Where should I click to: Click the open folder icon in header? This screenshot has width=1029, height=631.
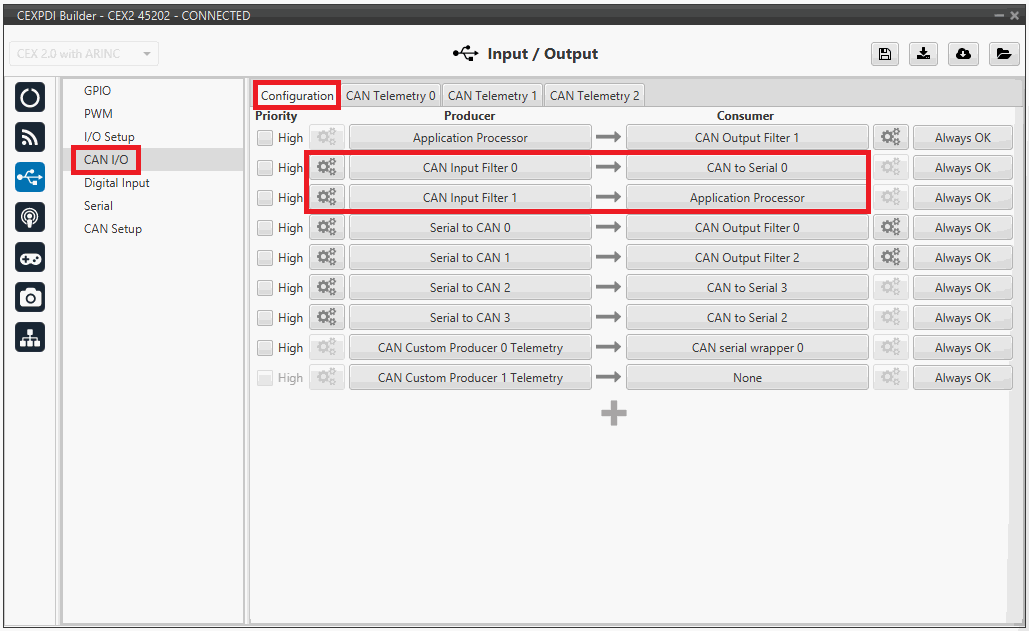(x=1003, y=54)
